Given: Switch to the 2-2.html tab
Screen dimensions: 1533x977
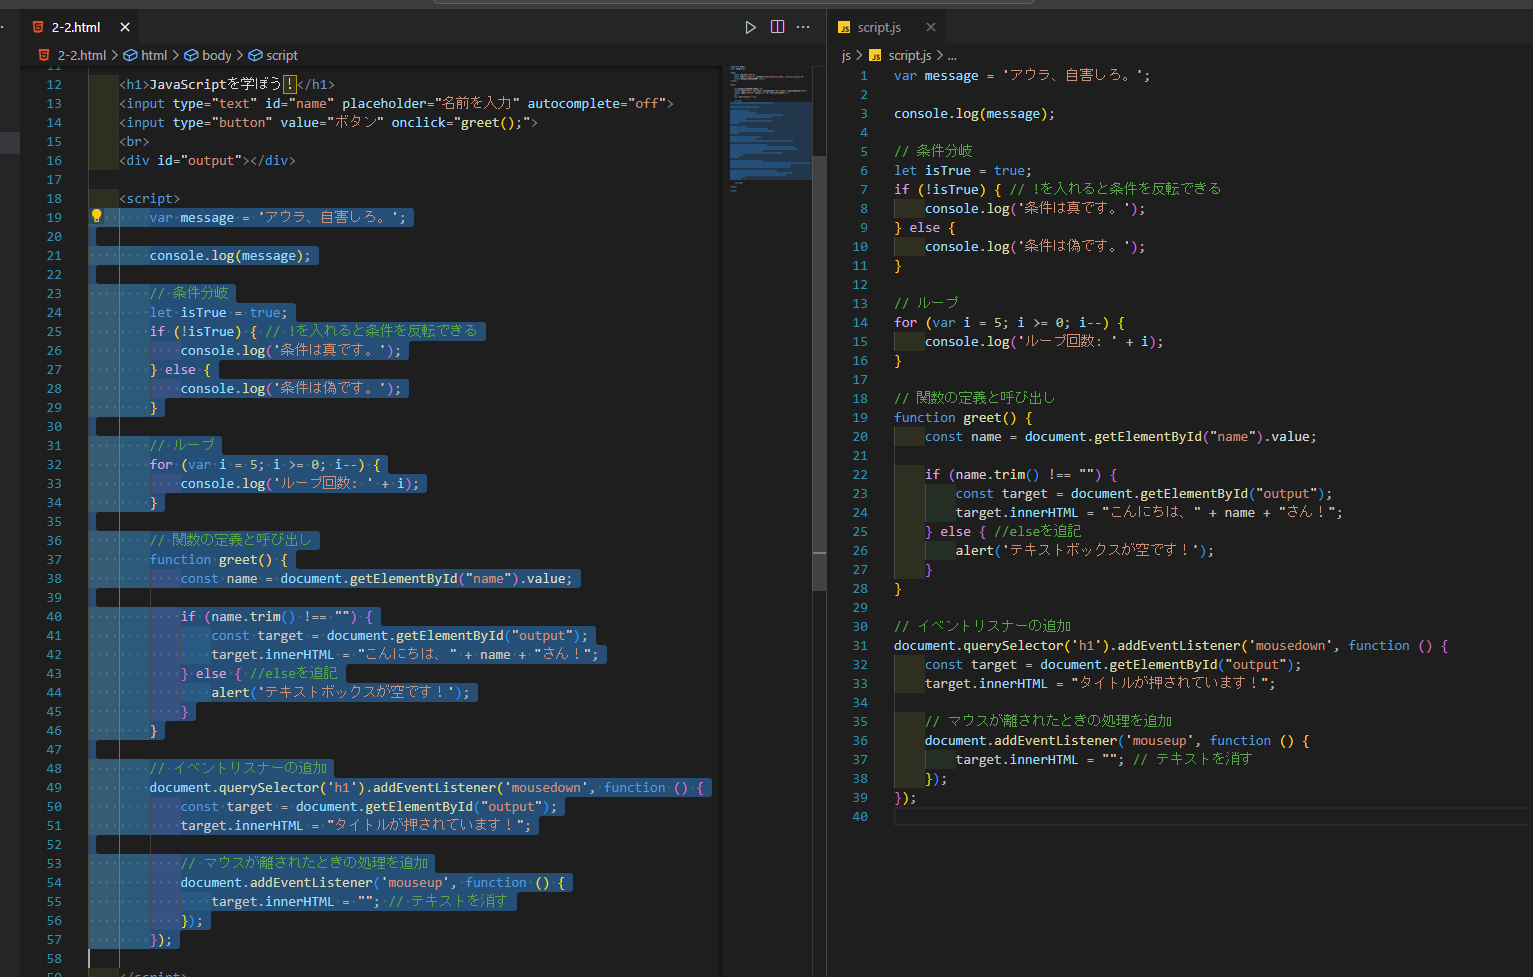Looking at the screenshot, I should click(x=76, y=27).
